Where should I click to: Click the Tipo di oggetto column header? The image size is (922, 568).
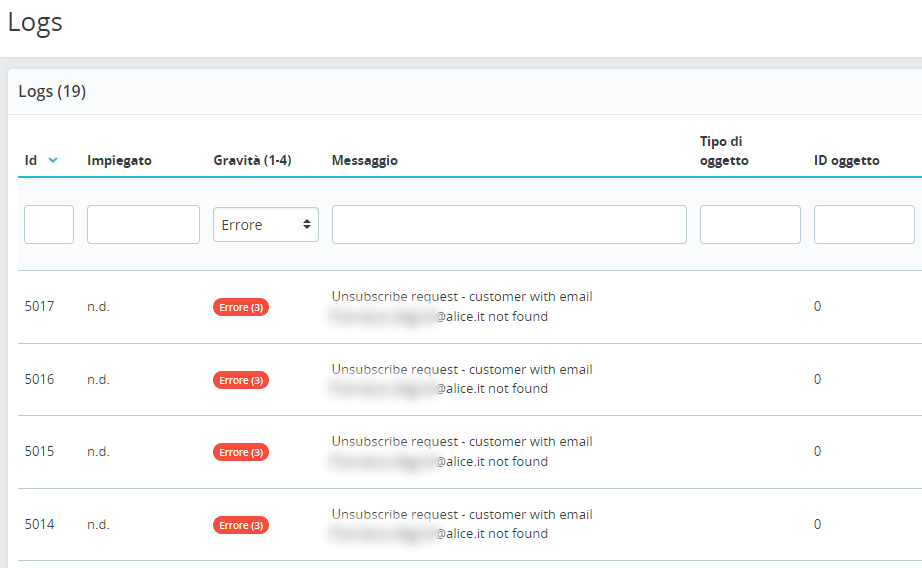[724, 151]
